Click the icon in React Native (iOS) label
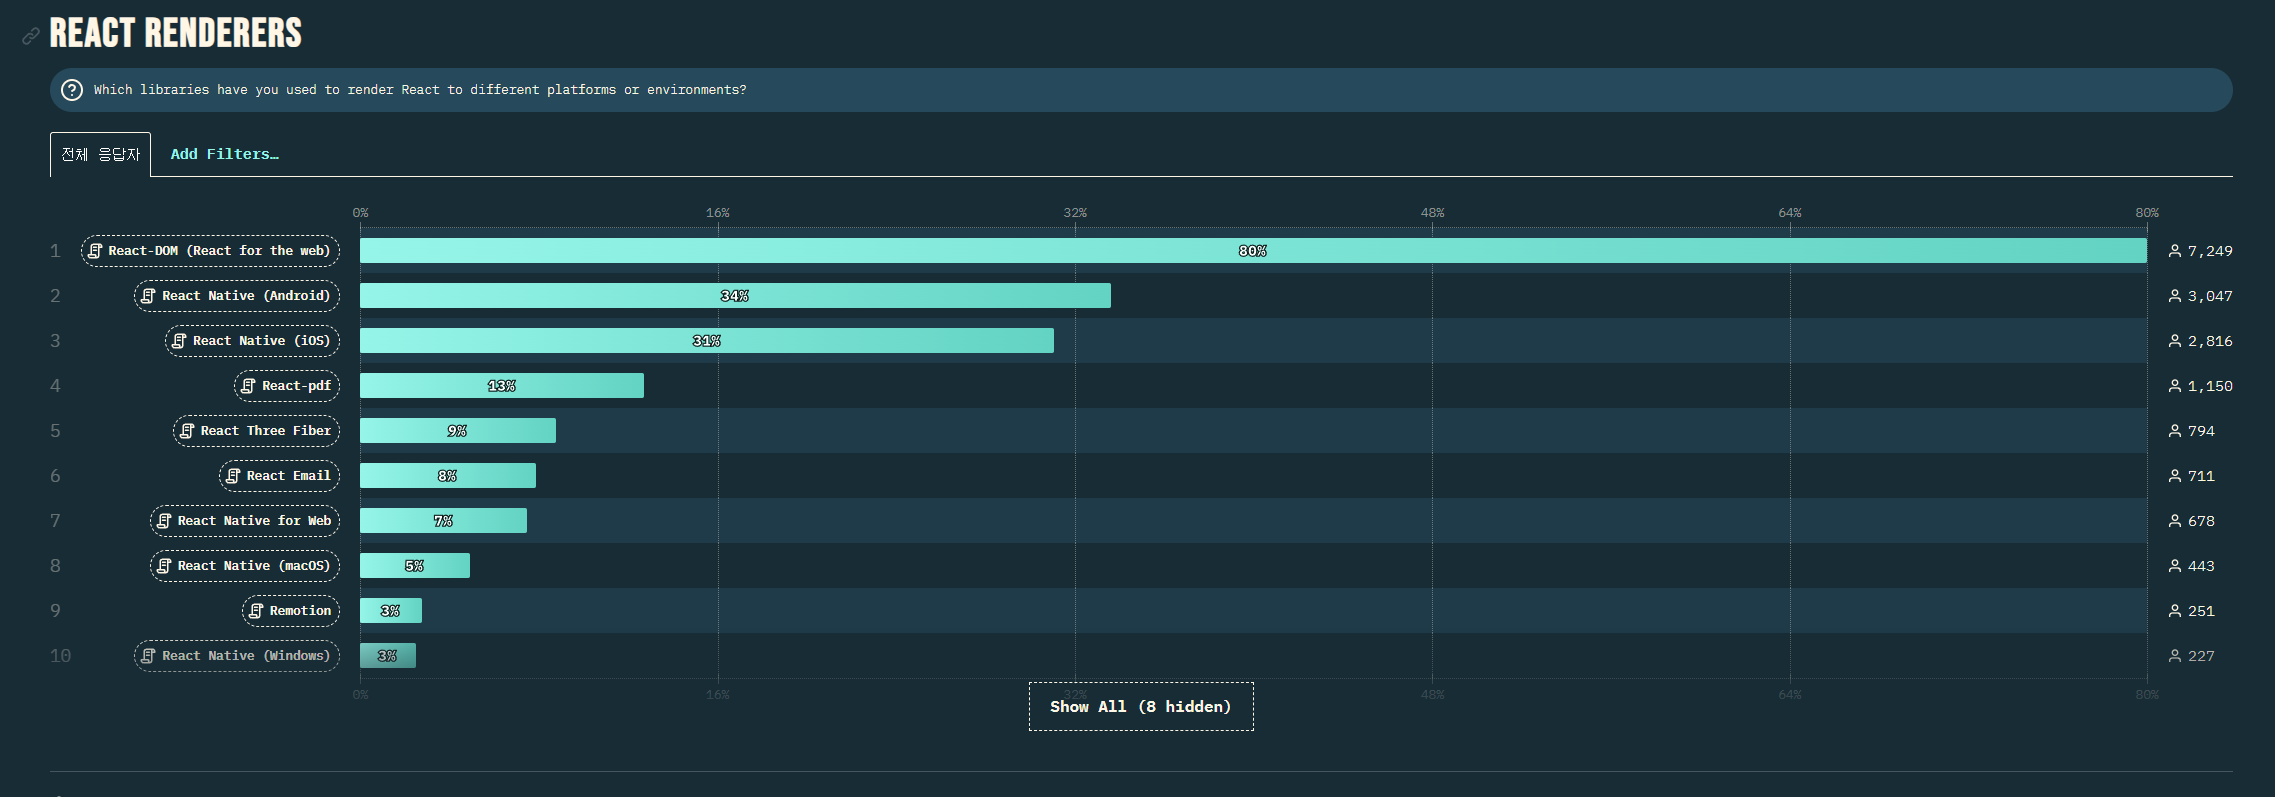The image size is (2275, 797). pos(179,341)
